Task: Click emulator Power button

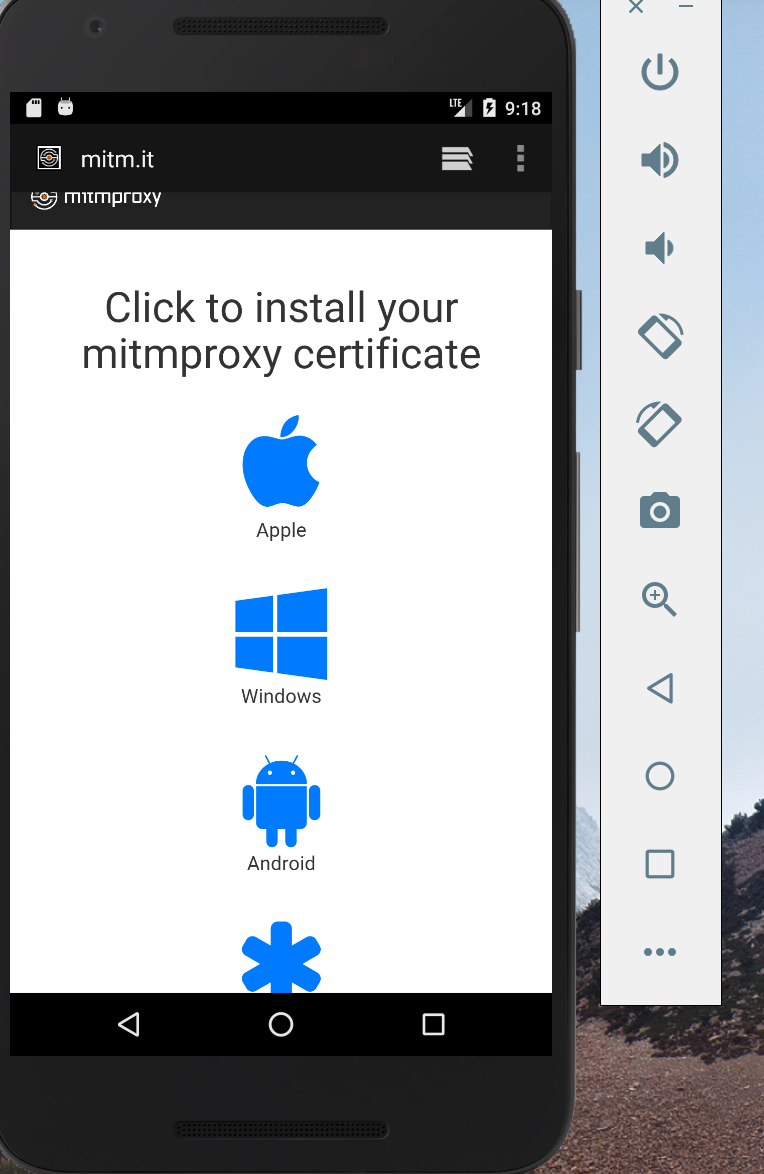Action: point(660,72)
